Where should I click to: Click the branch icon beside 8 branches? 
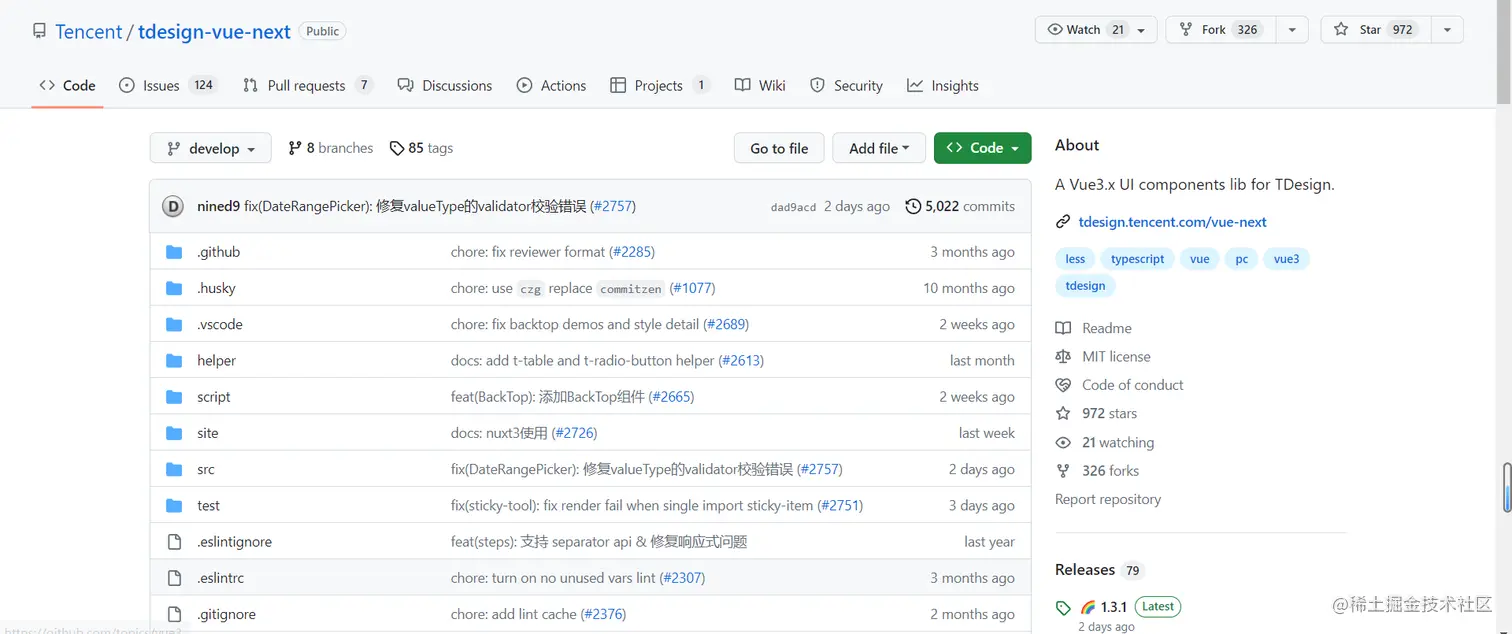tap(295, 148)
